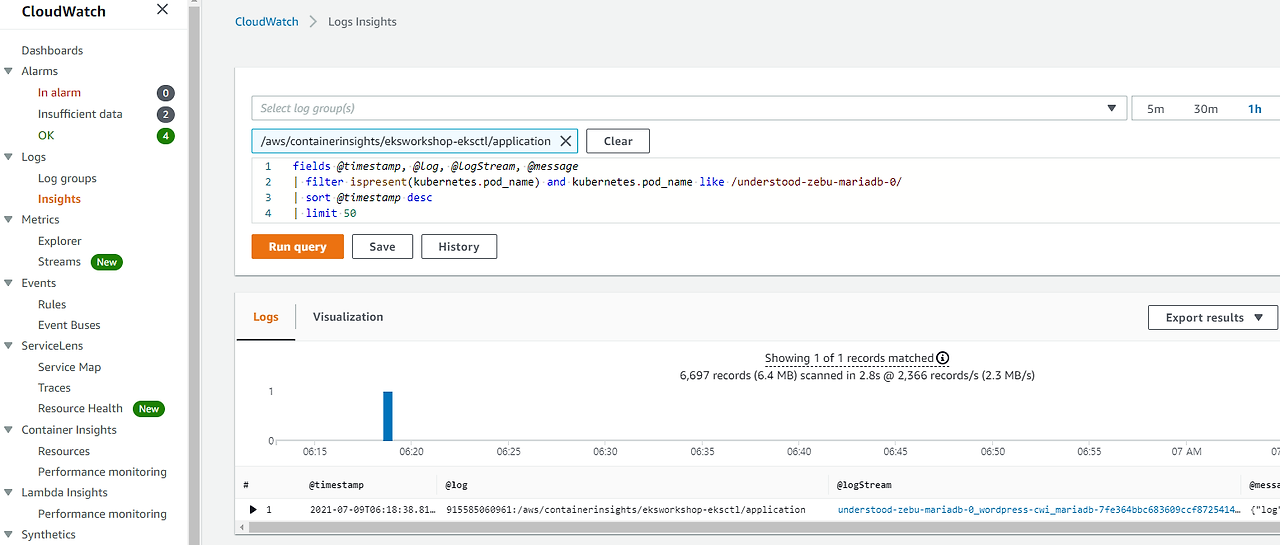Open Lambda Insights Performance monitoring
The width and height of the screenshot is (1280, 545).
pyautogui.click(x=102, y=514)
